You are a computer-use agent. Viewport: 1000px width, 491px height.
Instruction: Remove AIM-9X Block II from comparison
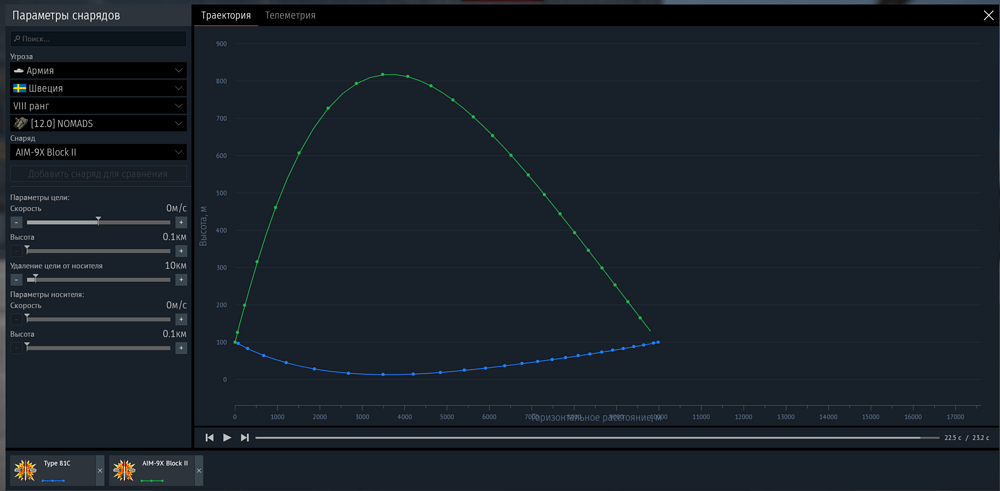pyautogui.click(x=199, y=471)
